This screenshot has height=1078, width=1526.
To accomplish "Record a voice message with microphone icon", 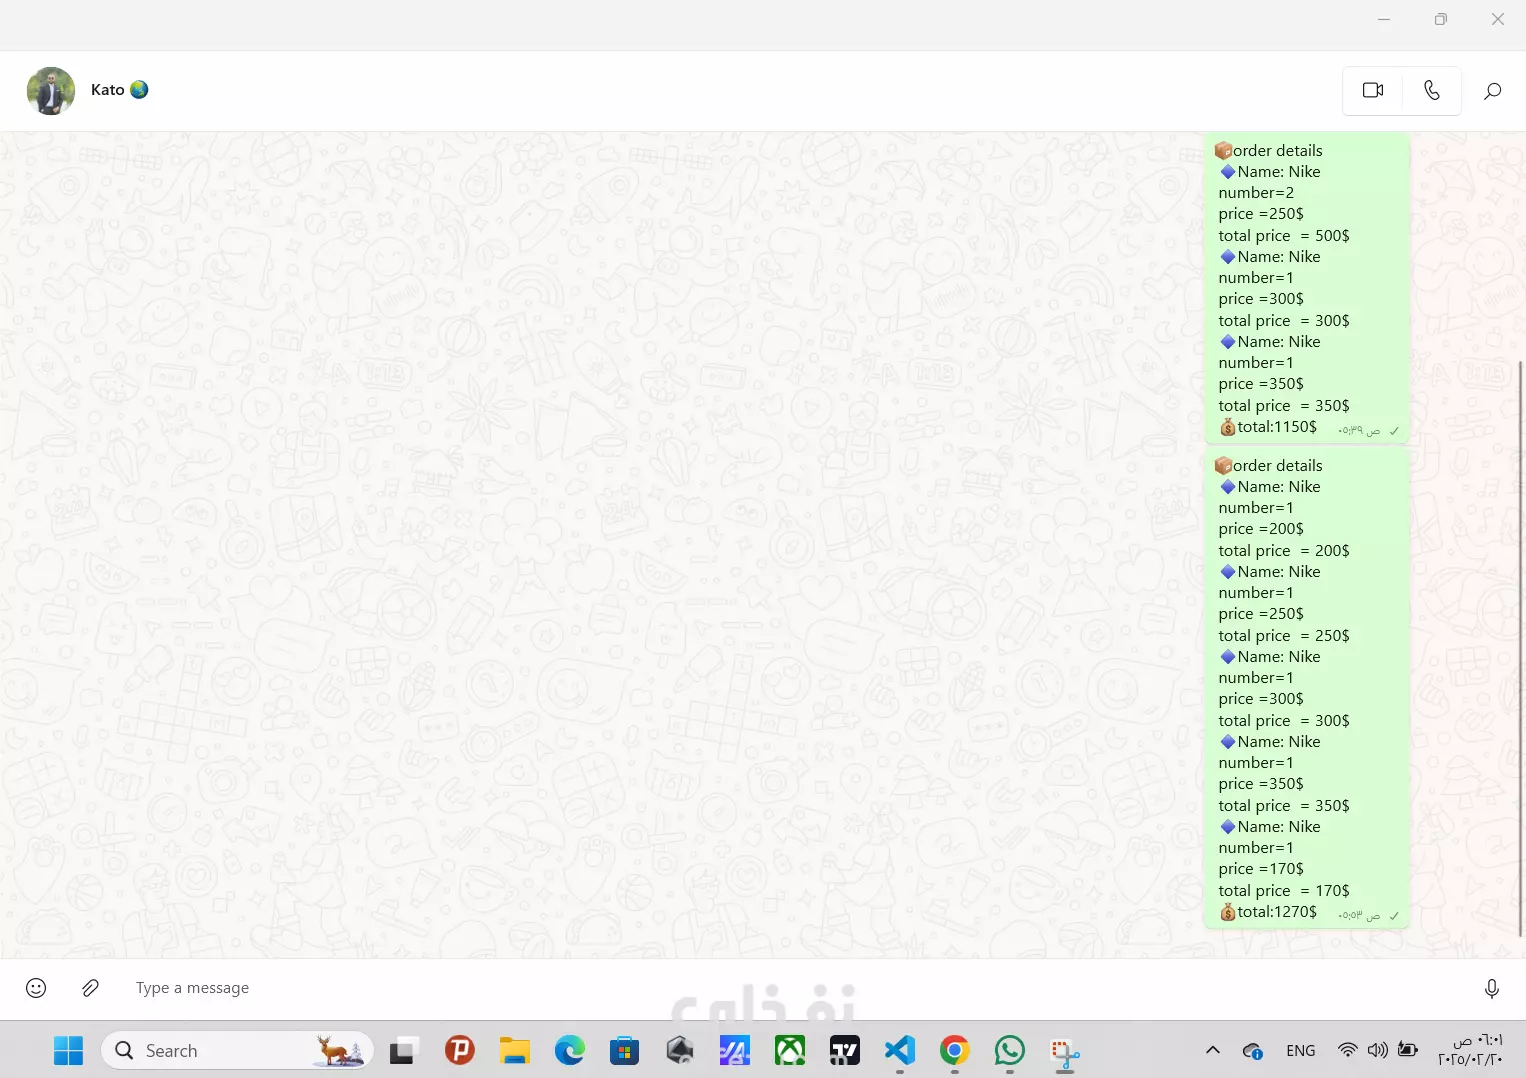I will pyautogui.click(x=1491, y=988).
